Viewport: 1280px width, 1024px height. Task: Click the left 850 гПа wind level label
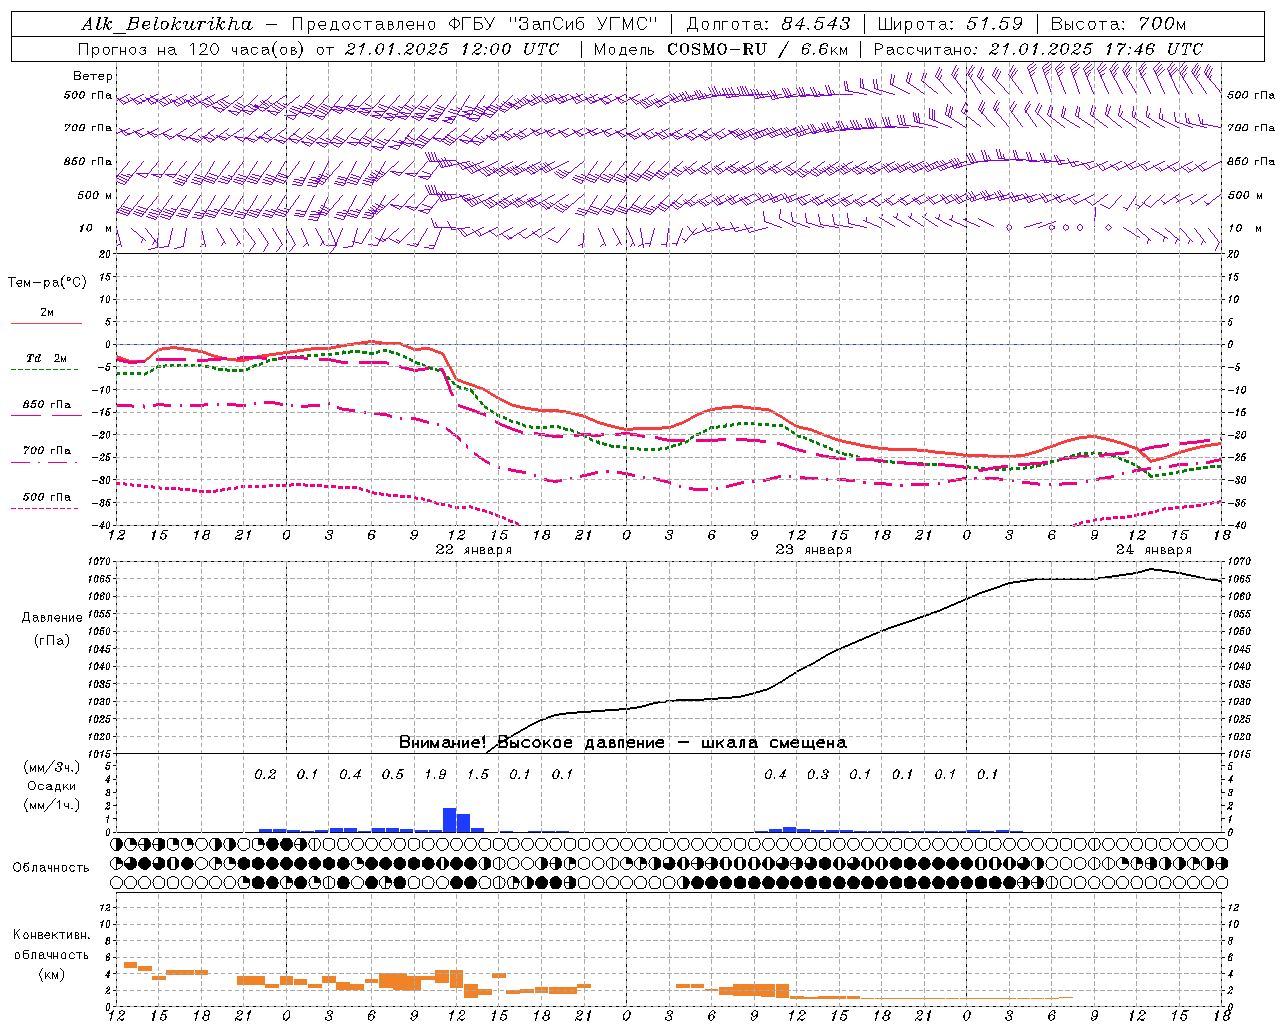88,161
